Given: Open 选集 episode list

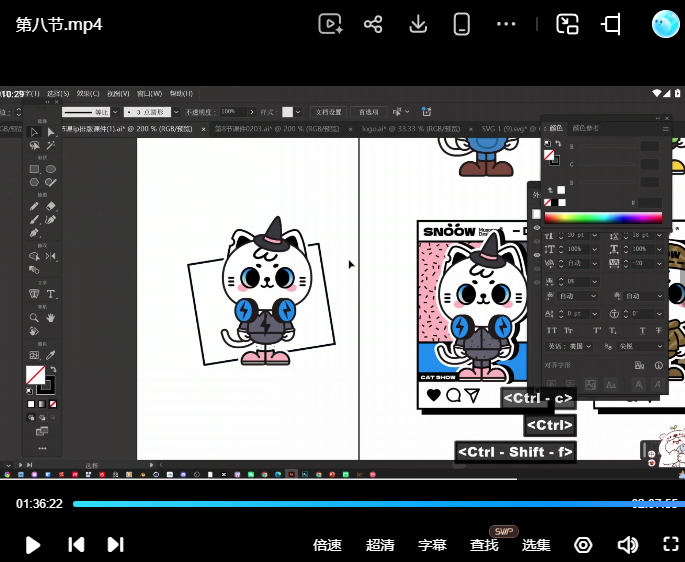Looking at the screenshot, I should coord(536,545).
